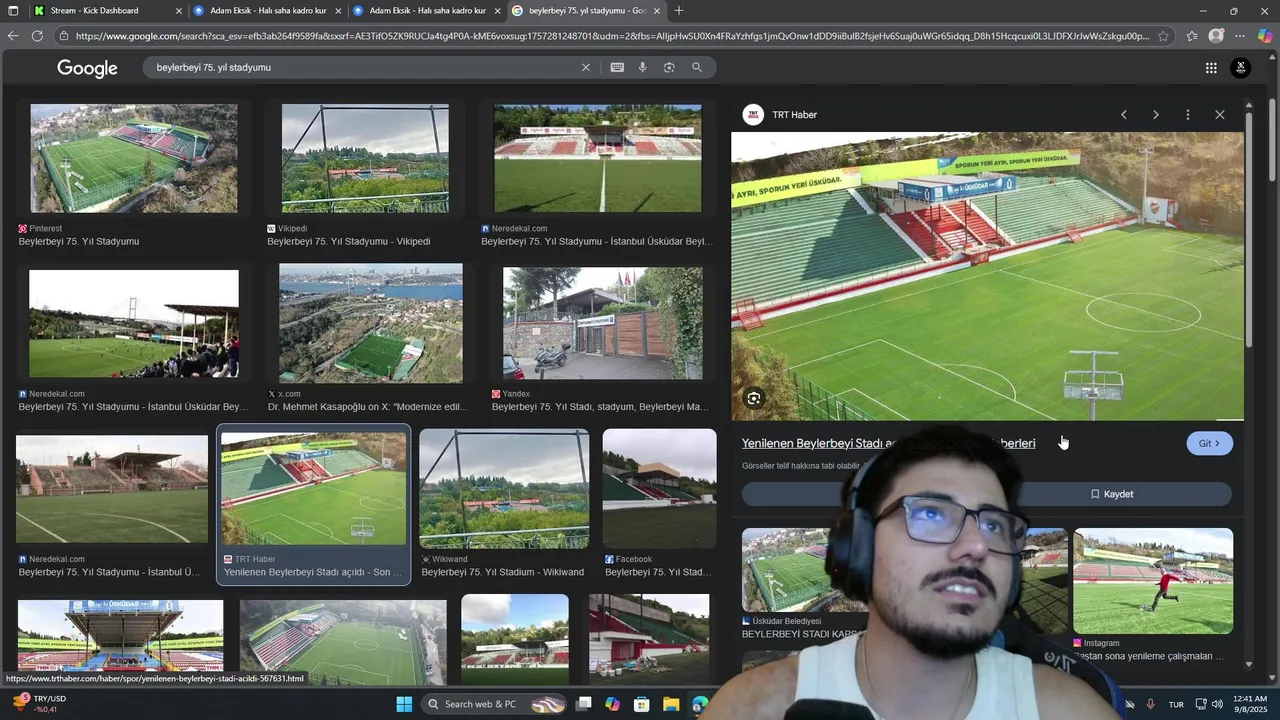
Task: Select the Facebook Beylerbeyi 75. Yıl Stad thumbnail
Action: 659,488
